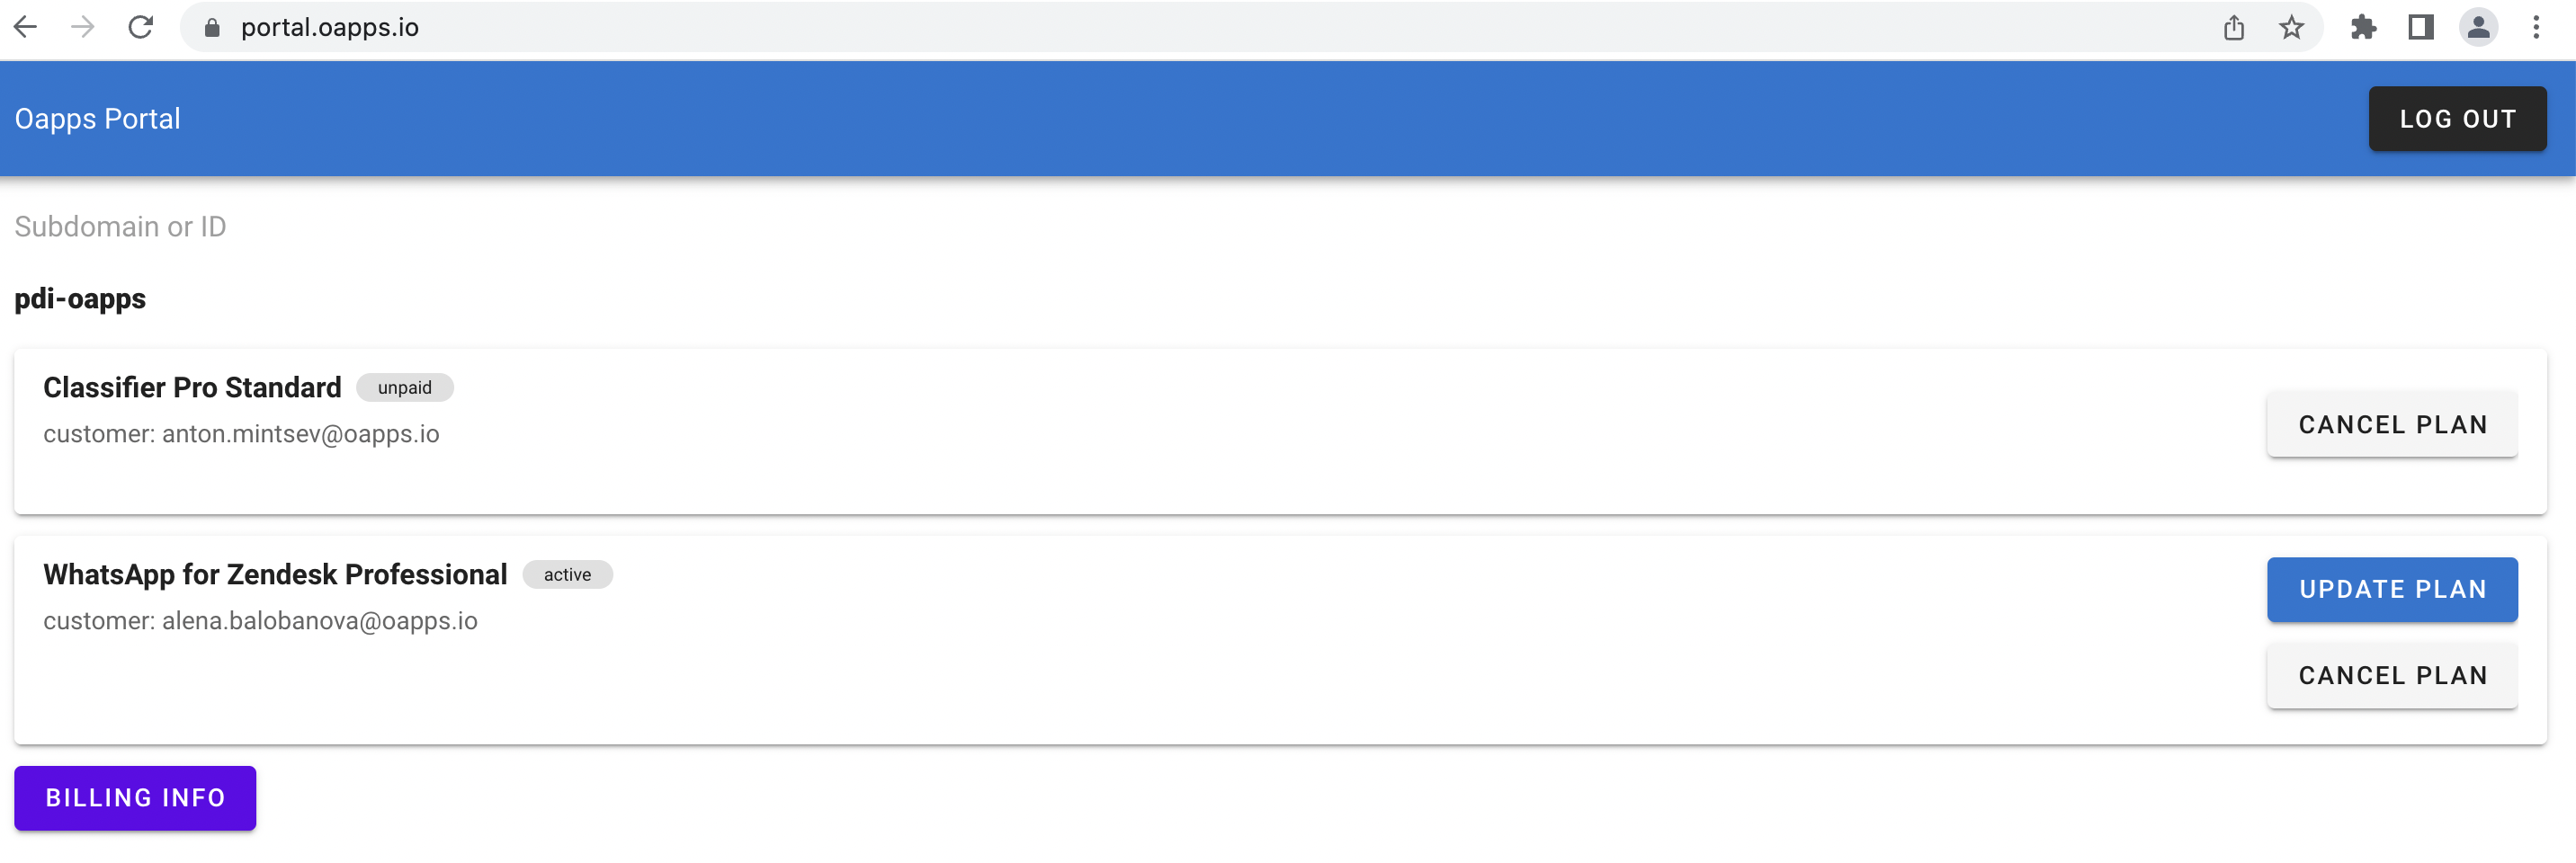
Task: Focus the Subdomain or ID field
Action: click(1280, 227)
